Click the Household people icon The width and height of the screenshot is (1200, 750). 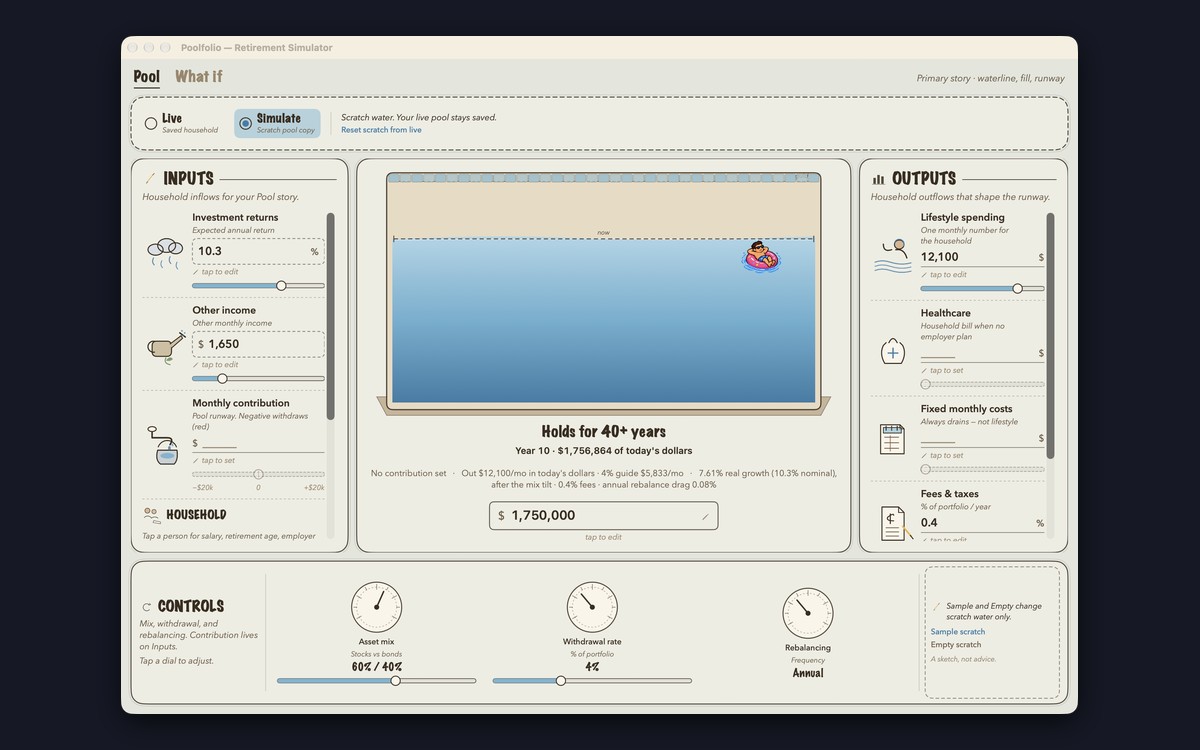[x=152, y=515]
